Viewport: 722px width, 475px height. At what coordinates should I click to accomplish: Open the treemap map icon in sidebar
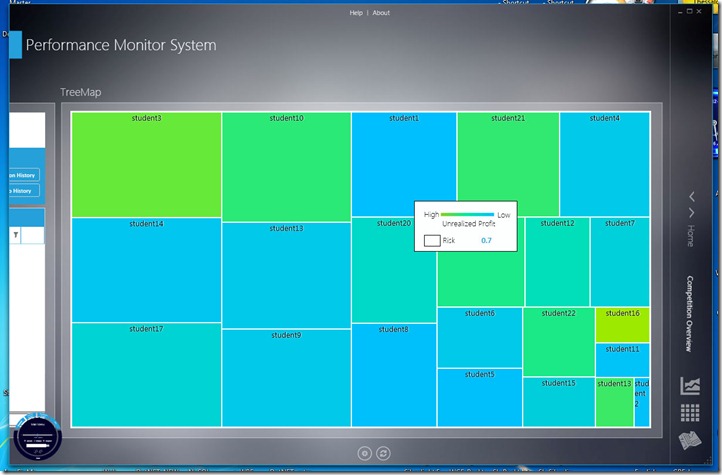[690, 440]
